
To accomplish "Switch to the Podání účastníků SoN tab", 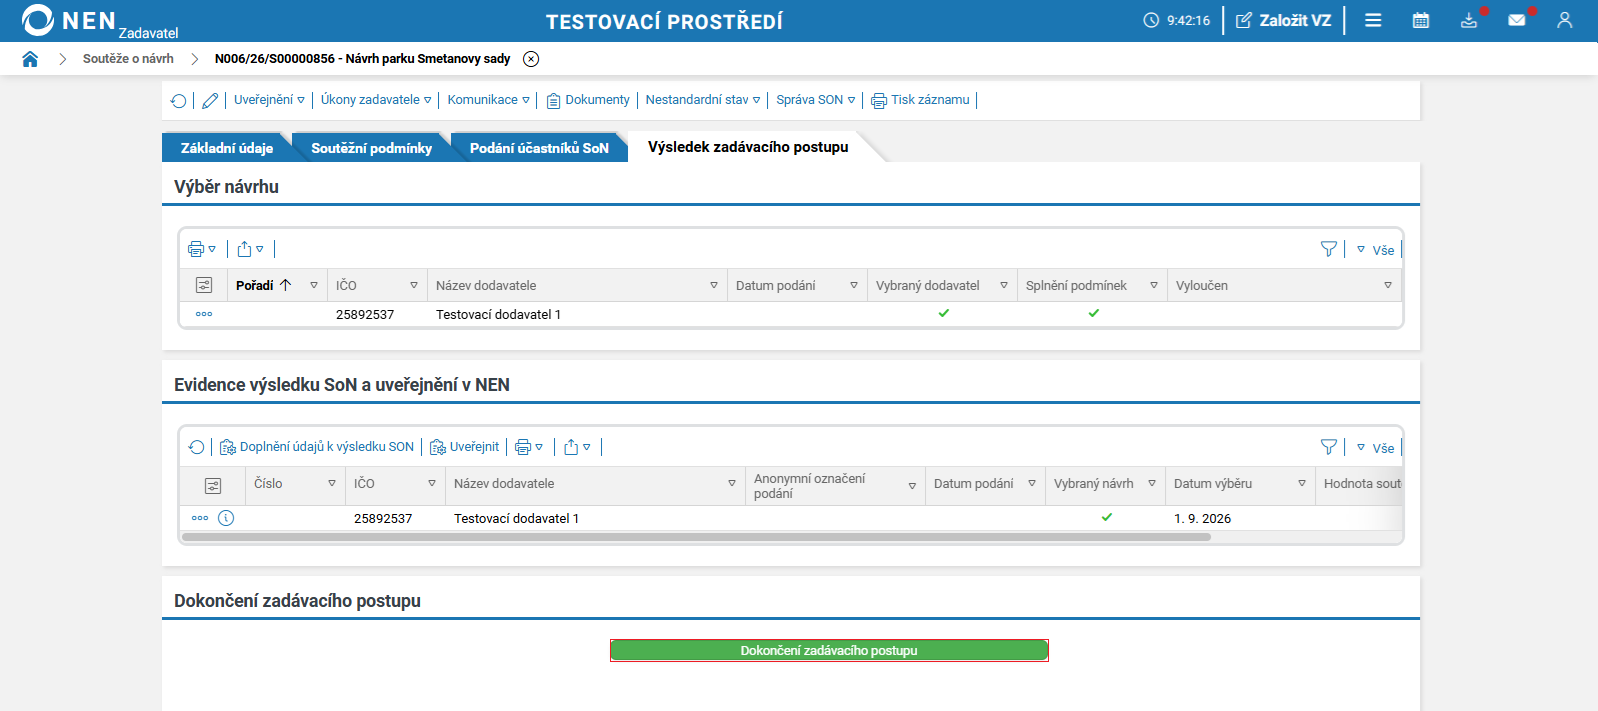I will tap(539, 148).
